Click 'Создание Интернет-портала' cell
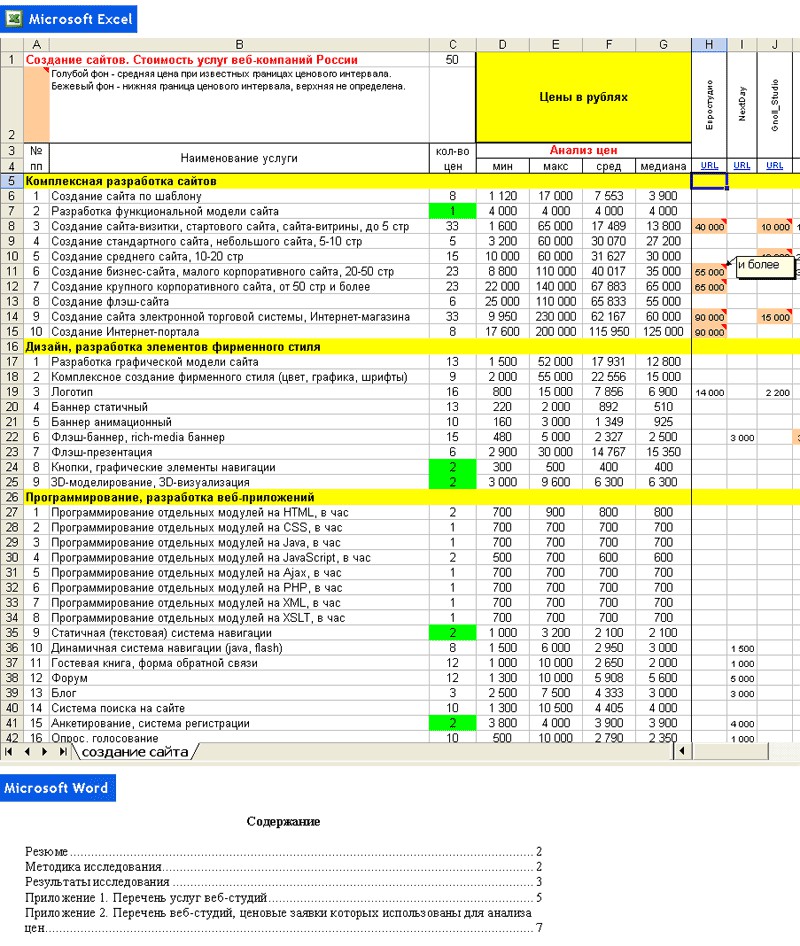This screenshot has height=946, width=800. (x=239, y=332)
